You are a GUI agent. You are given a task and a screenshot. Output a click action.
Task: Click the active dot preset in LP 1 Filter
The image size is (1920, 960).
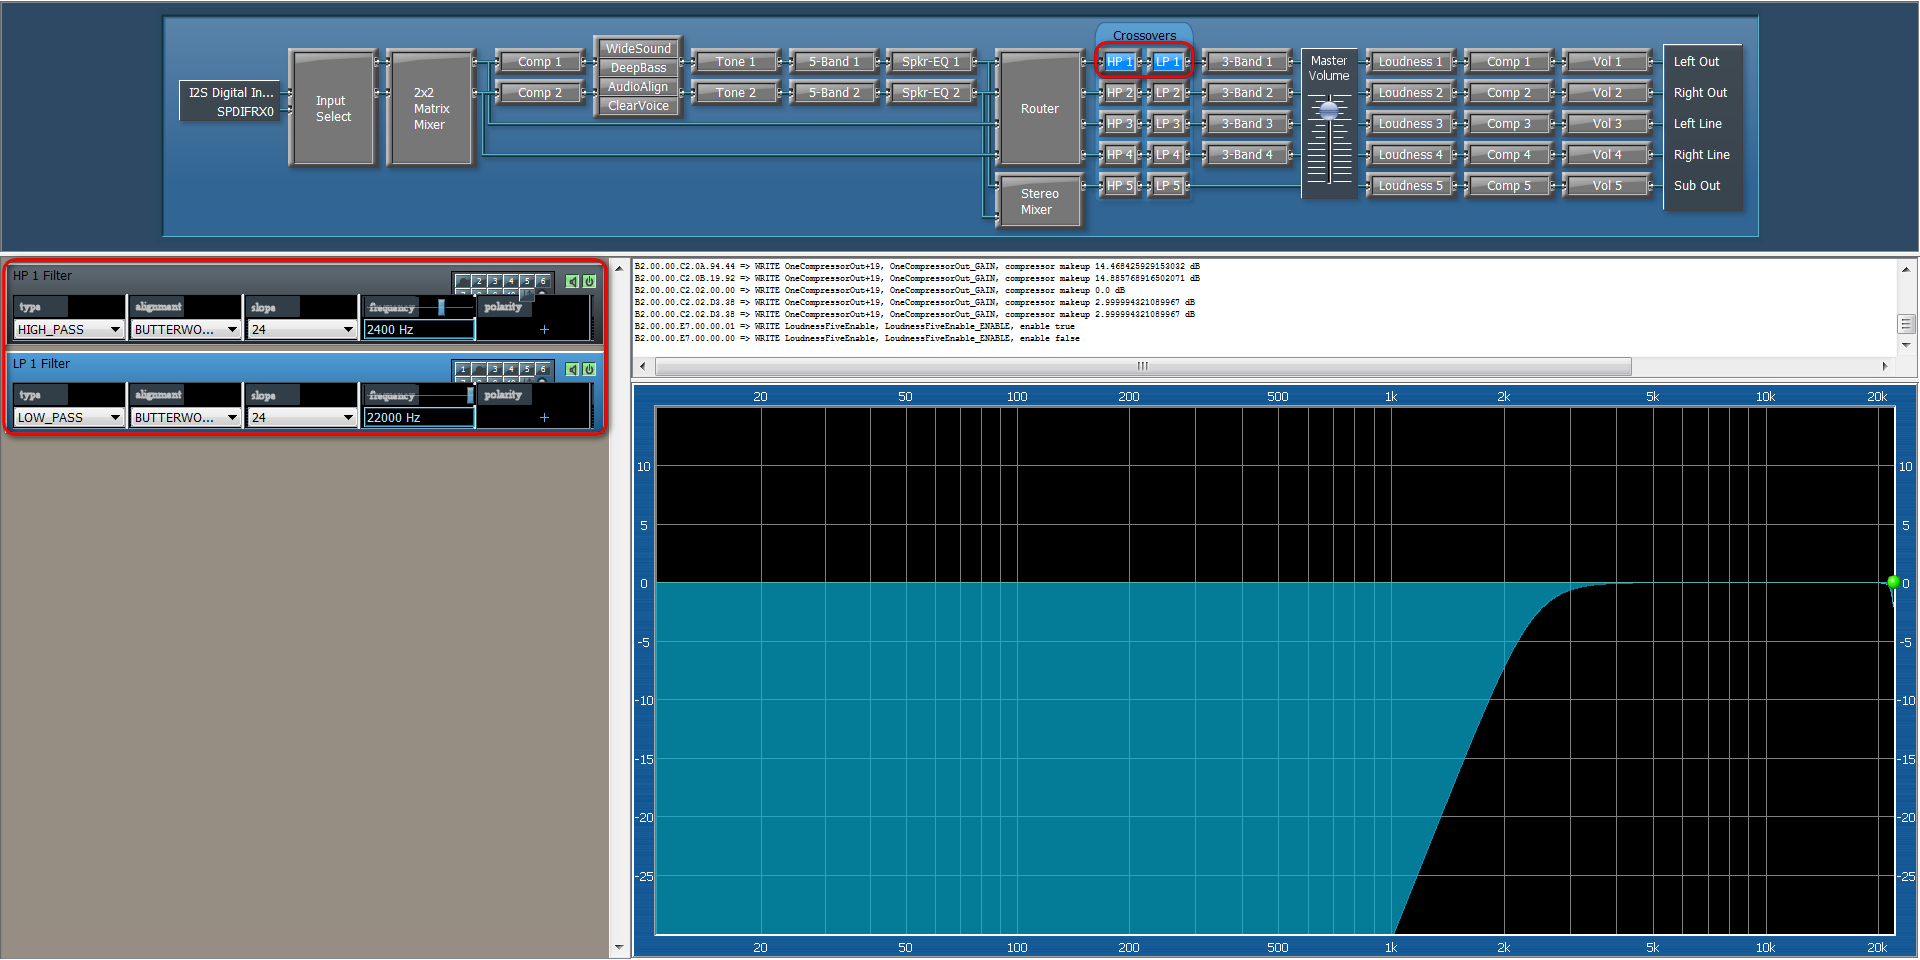click(x=479, y=369)
